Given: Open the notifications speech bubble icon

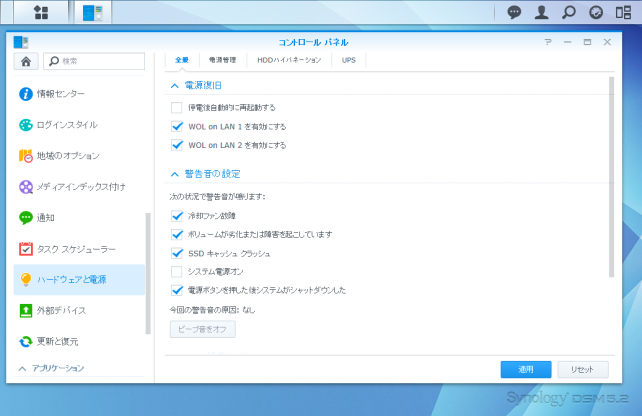Looking at the screenshot, I should point(514,12).
